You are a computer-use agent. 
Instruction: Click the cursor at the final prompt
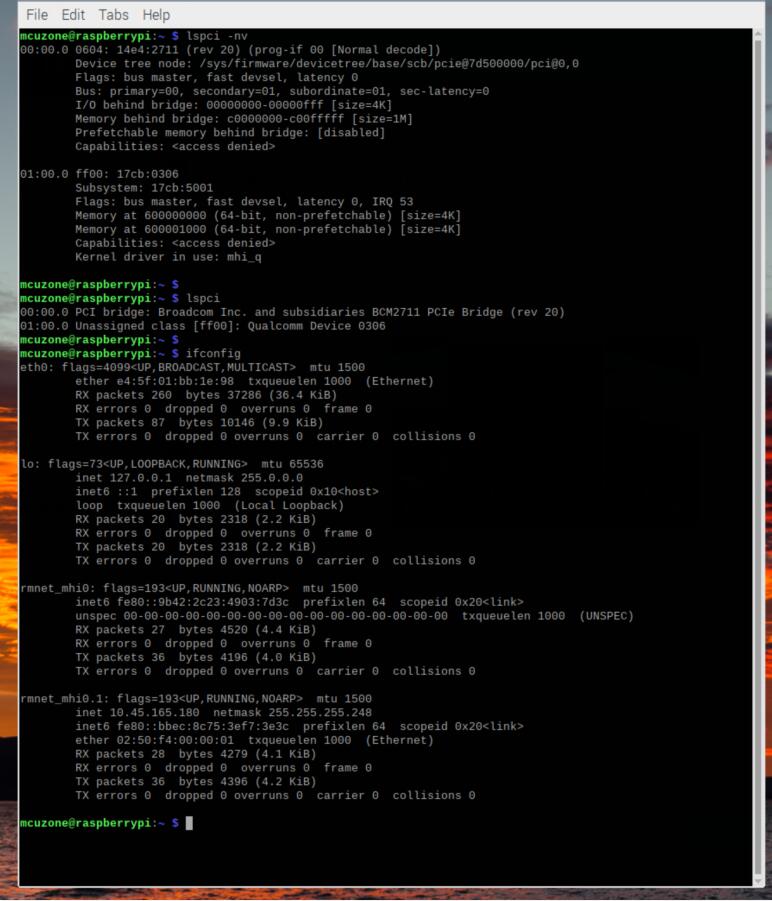click(189, 823)
